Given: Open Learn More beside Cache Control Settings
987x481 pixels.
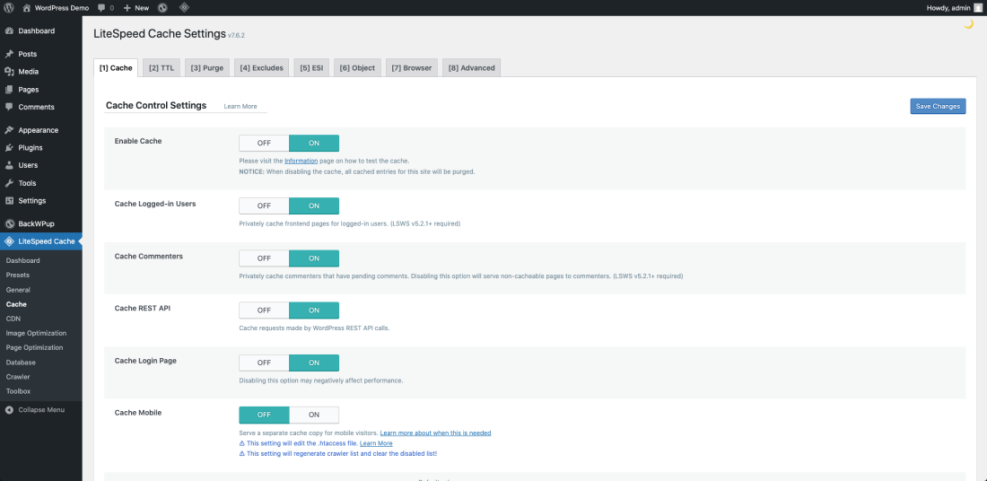Looking at the screenshot, I should (x=240, y=106).
